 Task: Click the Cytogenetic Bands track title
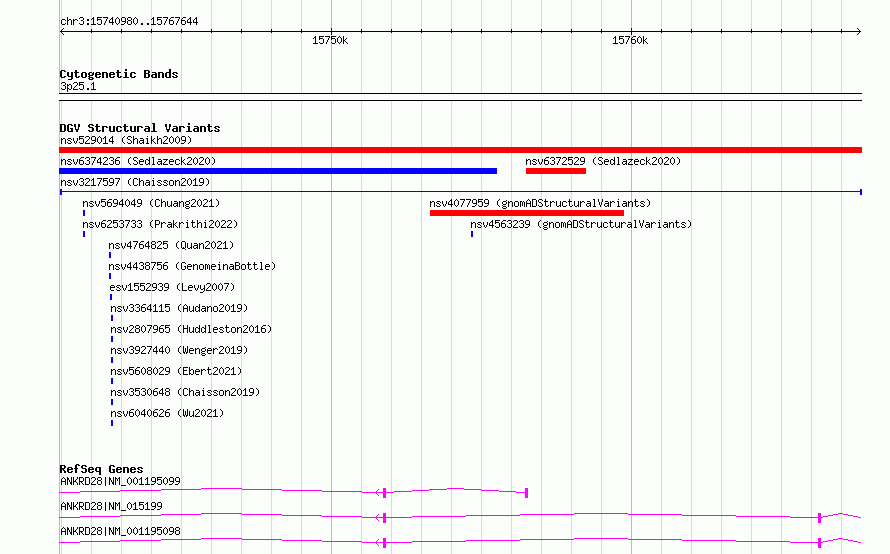[x=119, y=74]
